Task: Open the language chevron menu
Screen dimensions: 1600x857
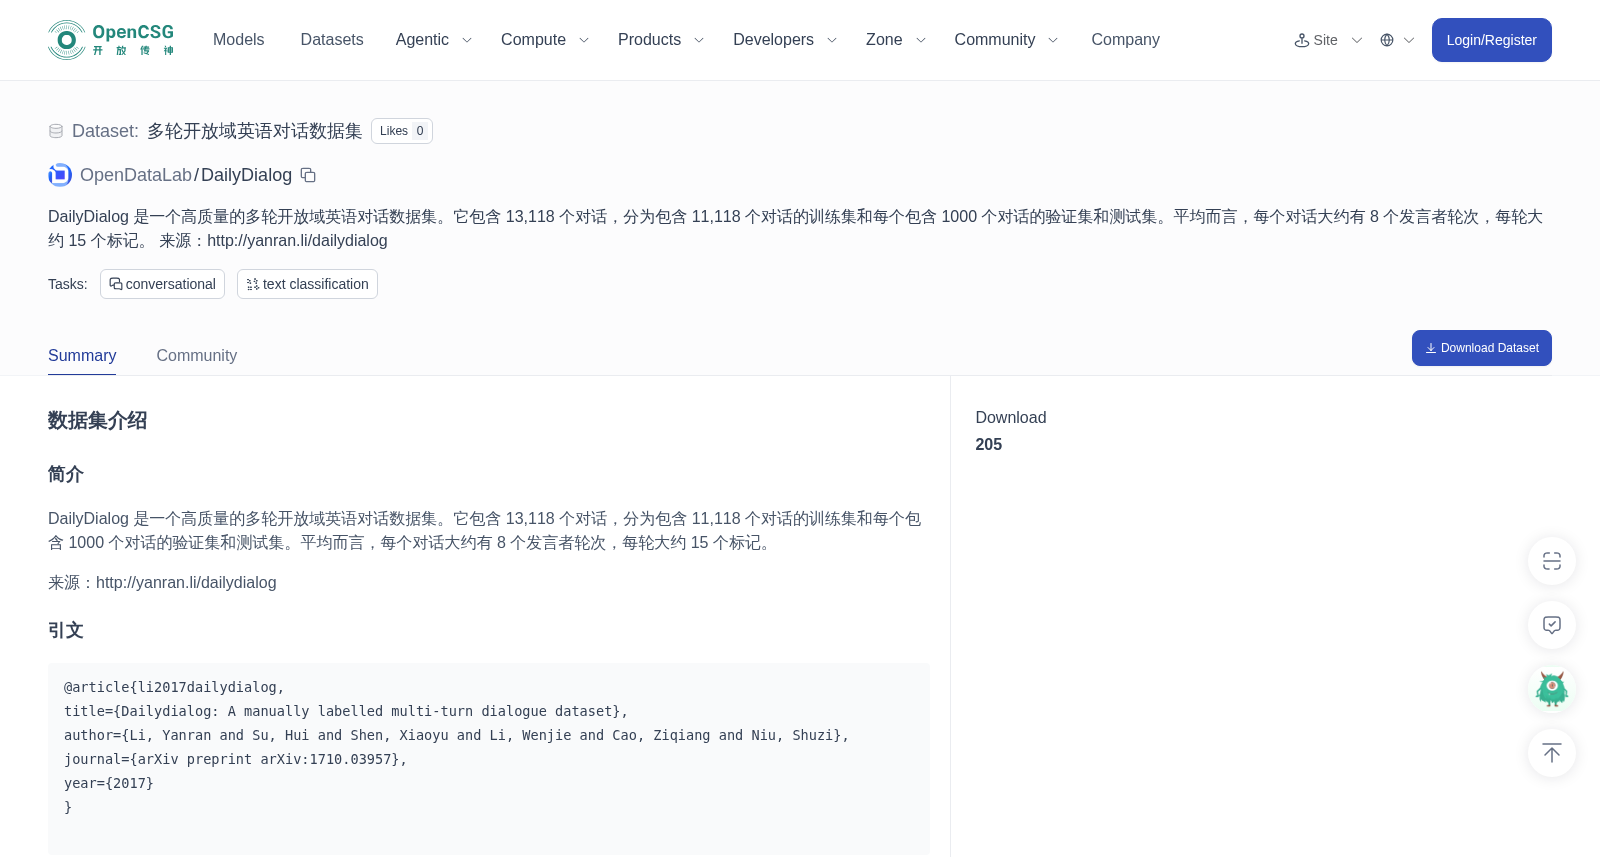Action: point(1409,40)
